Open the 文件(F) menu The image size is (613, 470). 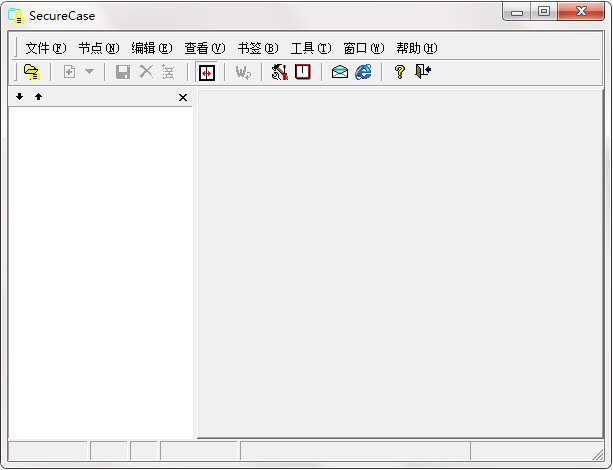(46, 48)
